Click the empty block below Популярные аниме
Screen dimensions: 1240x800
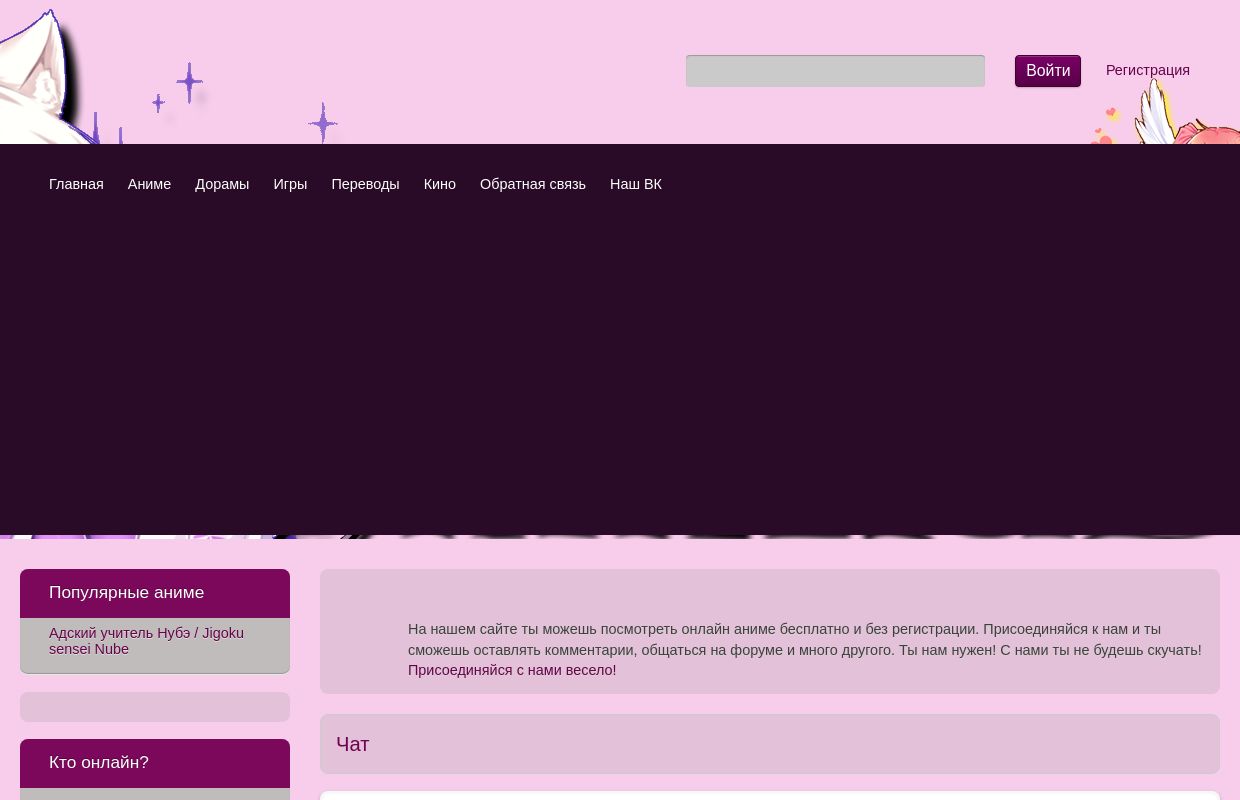(x=155, y=707)
